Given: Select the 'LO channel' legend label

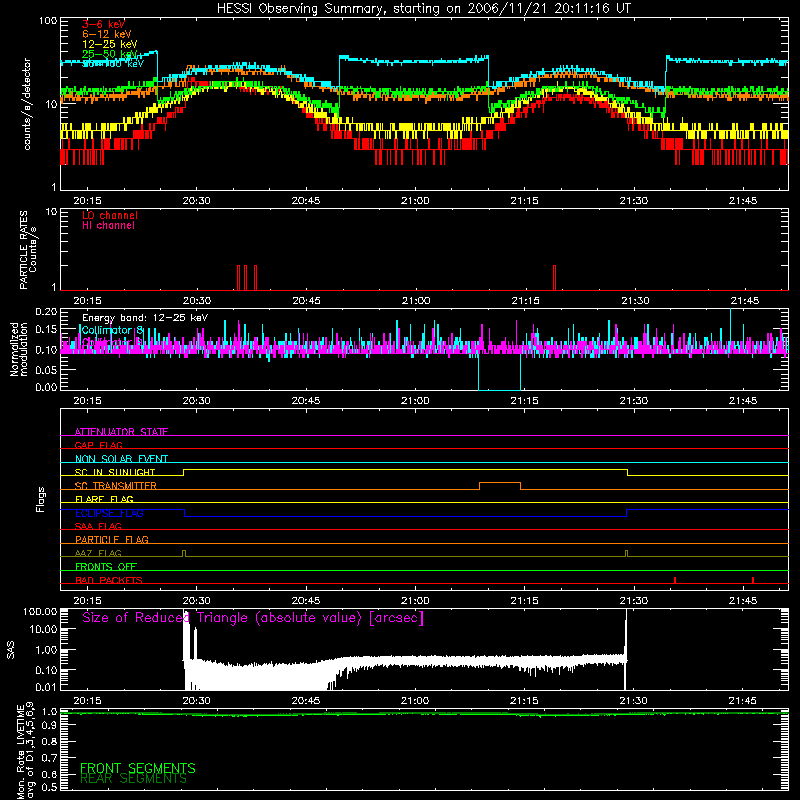Looking at the screenshot, I should 110,215.
